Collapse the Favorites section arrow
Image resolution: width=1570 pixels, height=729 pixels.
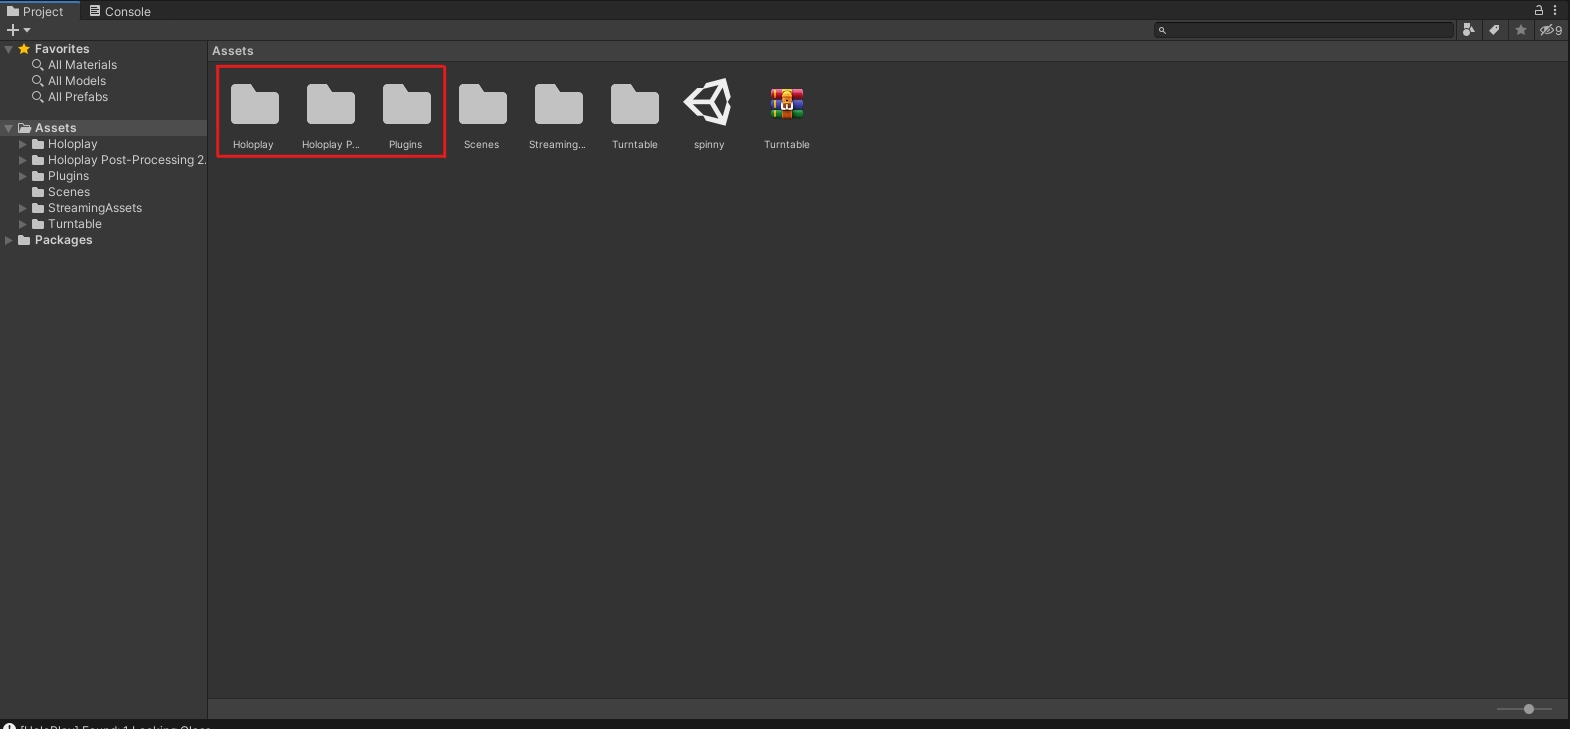[x=9, y=49]
